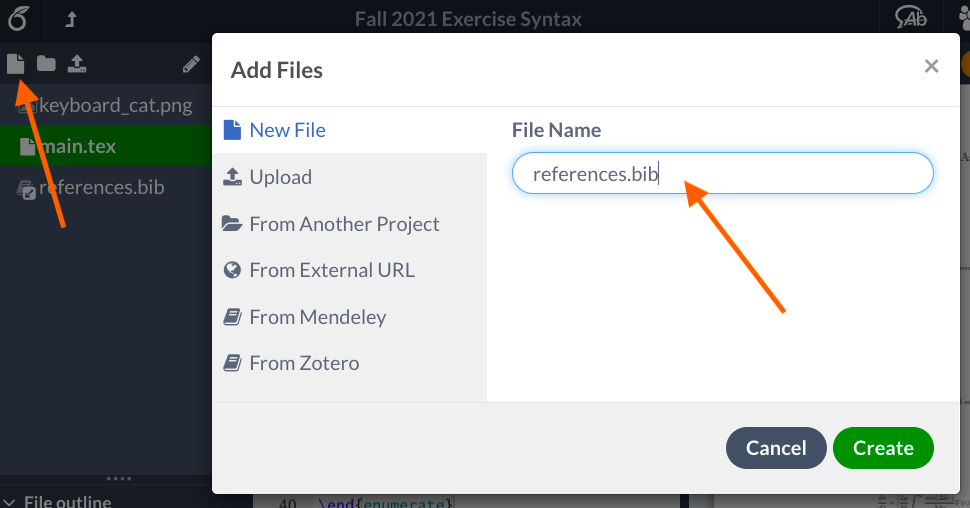Open main.tex in the file tree
The height and width of the screenshot is (508, 970).
78,147
